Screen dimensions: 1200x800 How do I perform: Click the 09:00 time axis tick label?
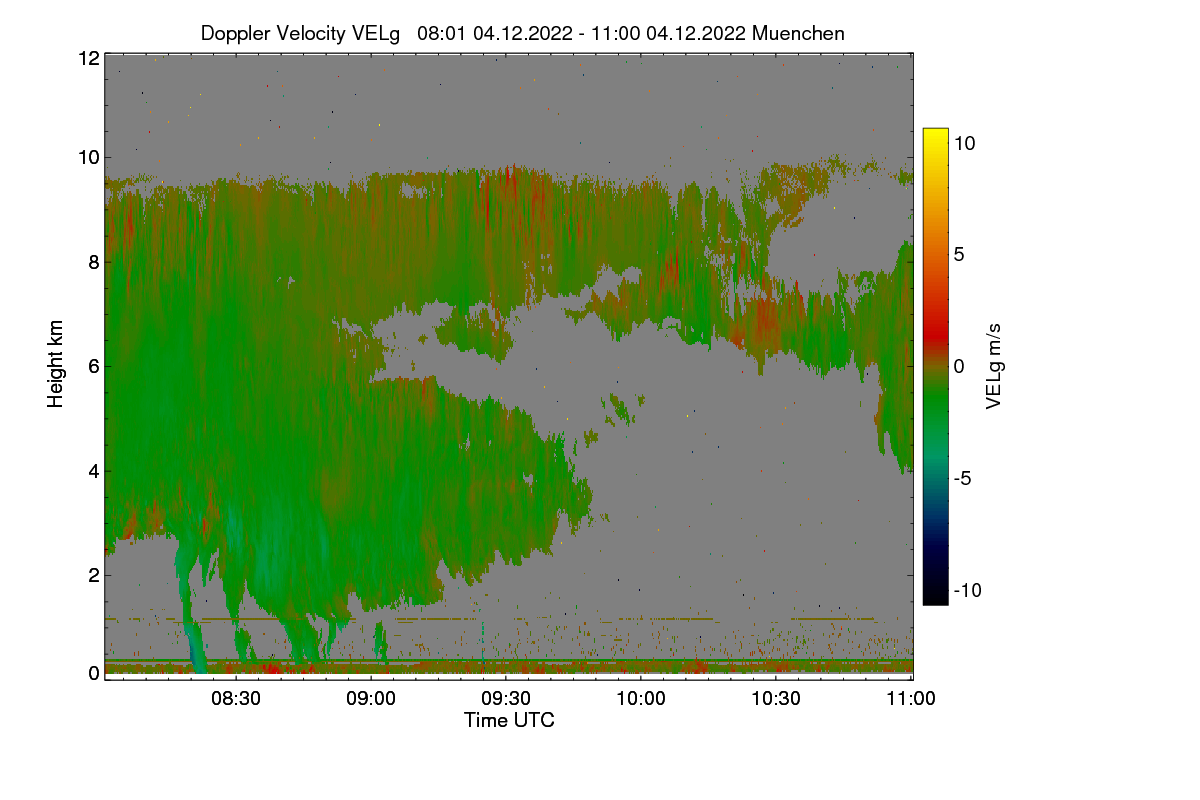point(371,699)
